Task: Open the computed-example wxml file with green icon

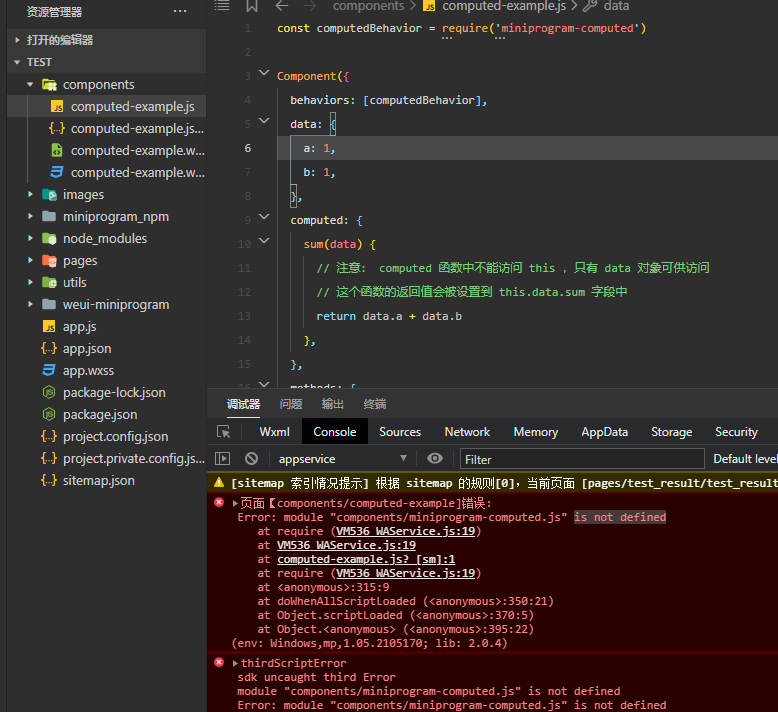Action: click(x=107, y=150)
